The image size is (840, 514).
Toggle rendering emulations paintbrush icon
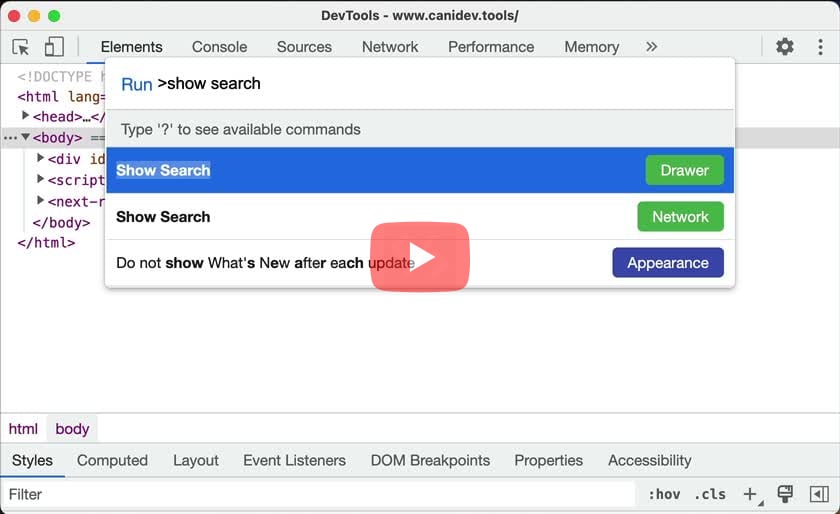(785, 494)
